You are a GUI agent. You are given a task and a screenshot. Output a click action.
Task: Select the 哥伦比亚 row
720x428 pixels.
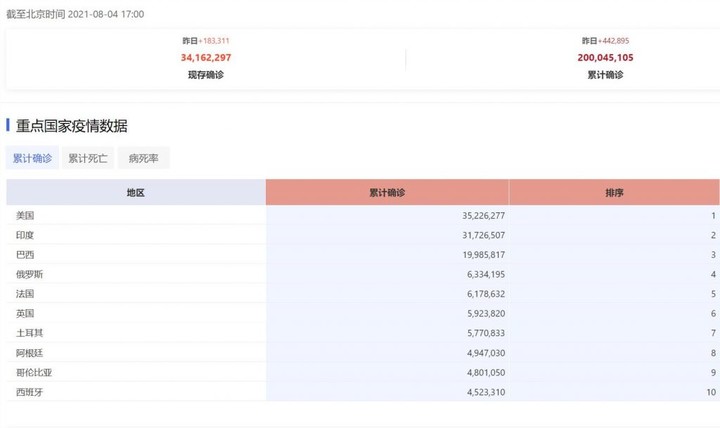pyautogui.click(x=363, y=372)
